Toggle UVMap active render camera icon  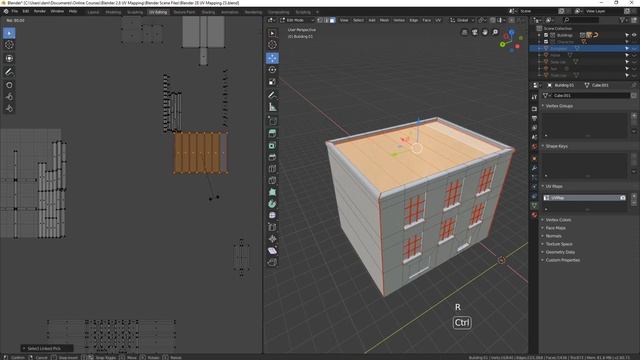(623, 198)
